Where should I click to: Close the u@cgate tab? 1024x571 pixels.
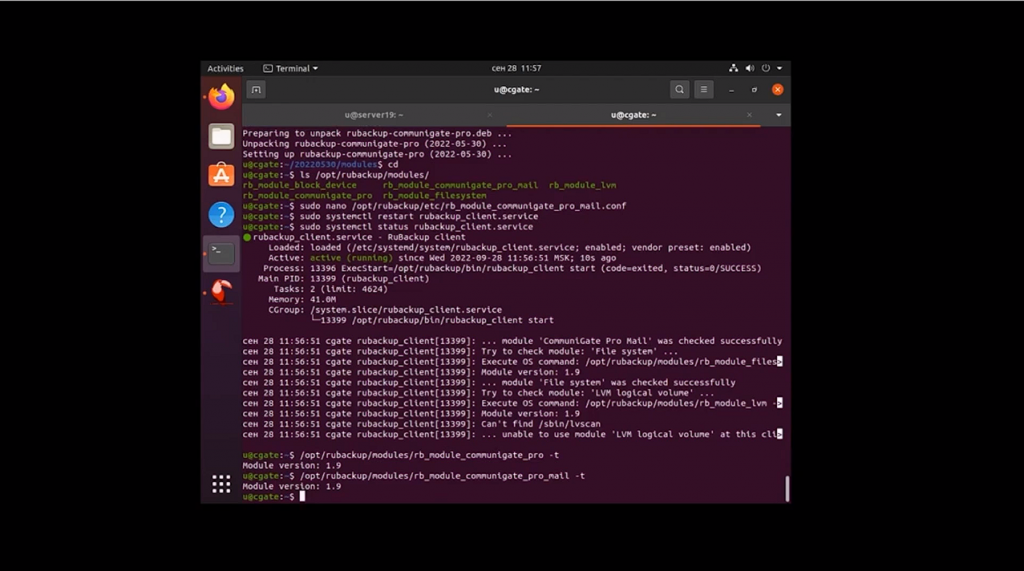[749, 115]
